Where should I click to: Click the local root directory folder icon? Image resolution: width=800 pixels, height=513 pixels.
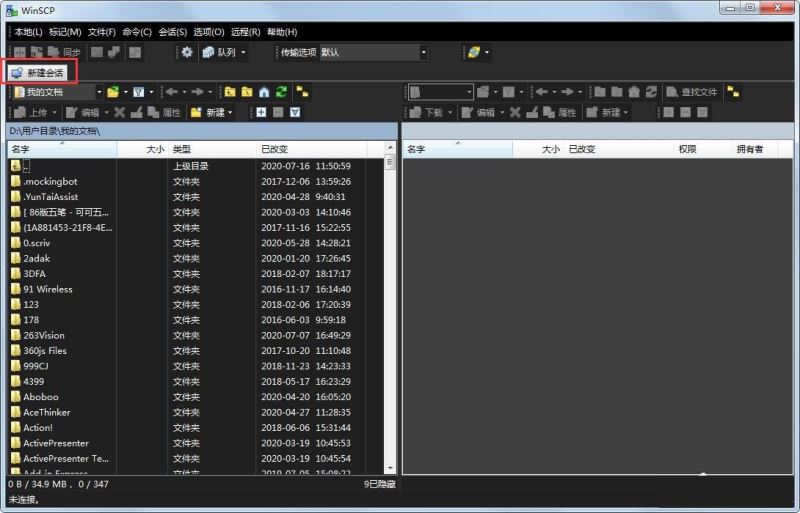pyautogui.click(x=247, y=92)
